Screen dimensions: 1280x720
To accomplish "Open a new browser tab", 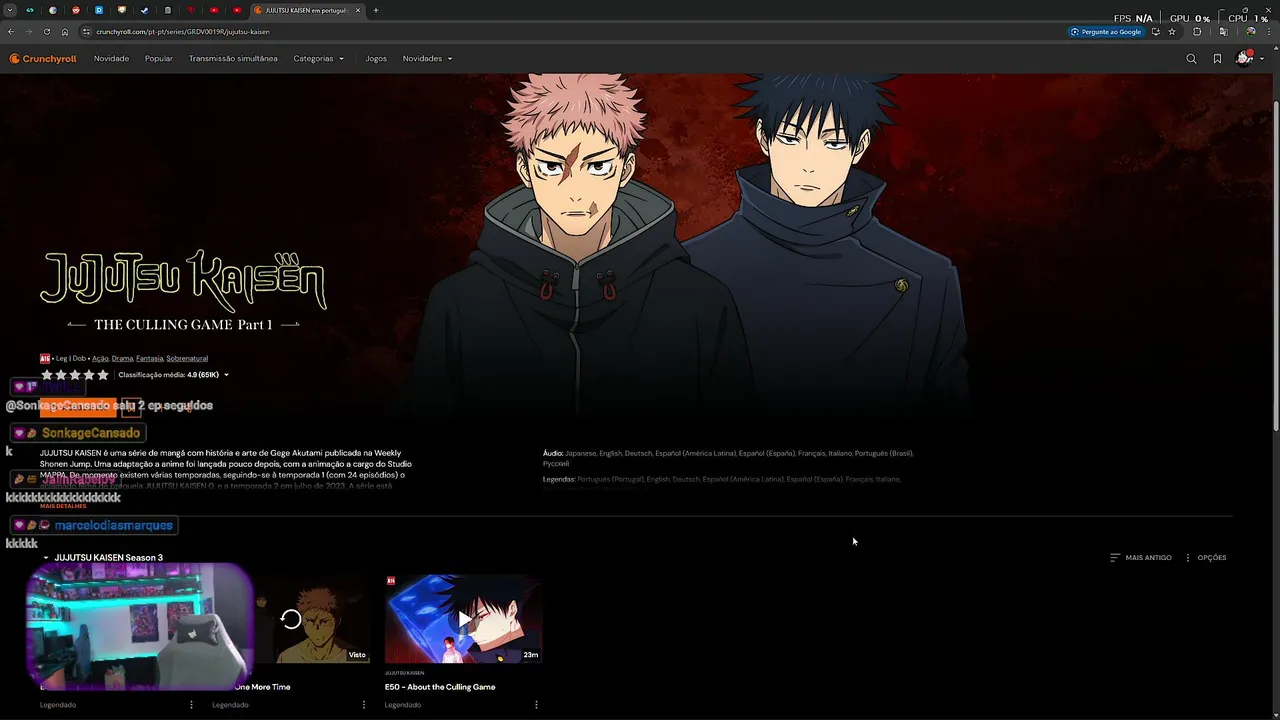I will pos(376,10).
